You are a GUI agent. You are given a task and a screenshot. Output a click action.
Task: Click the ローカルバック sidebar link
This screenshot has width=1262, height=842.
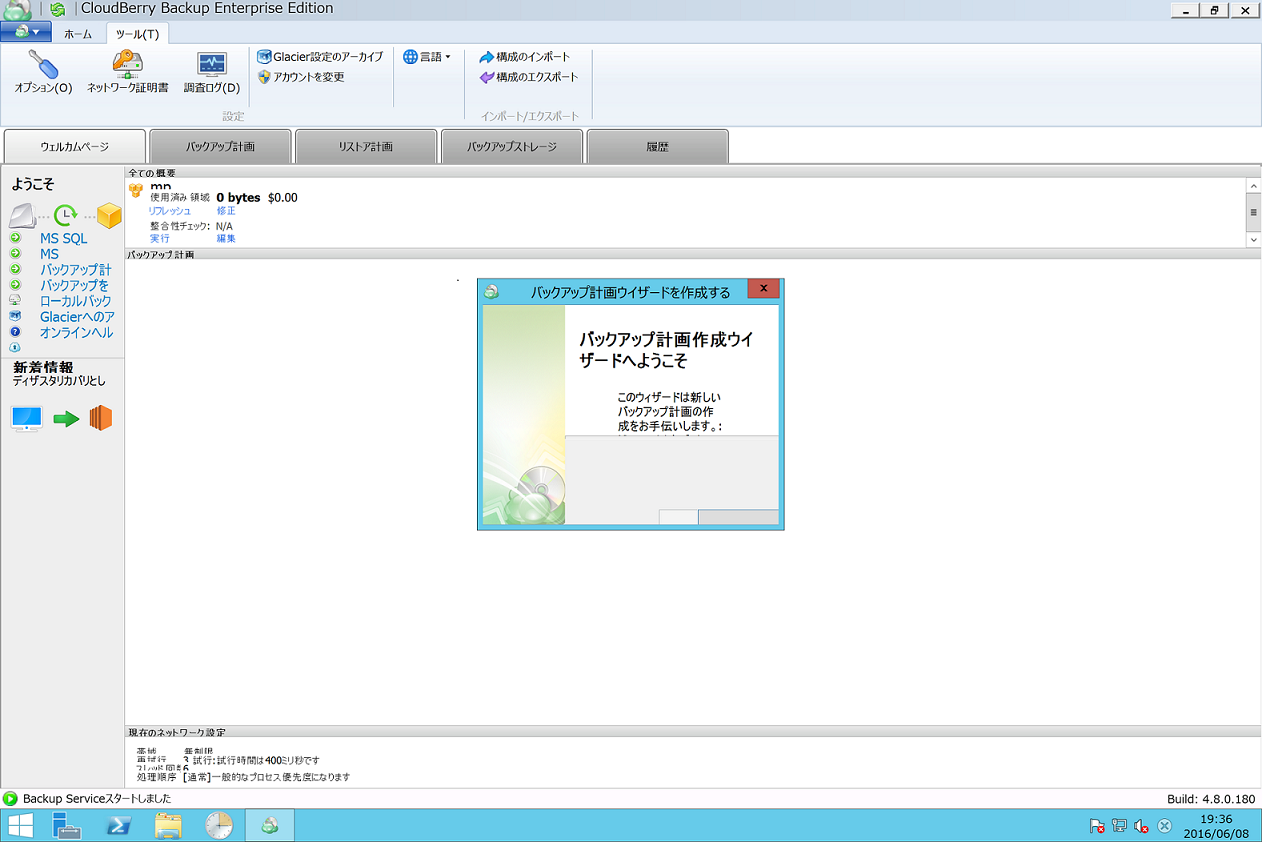[76, 301]
